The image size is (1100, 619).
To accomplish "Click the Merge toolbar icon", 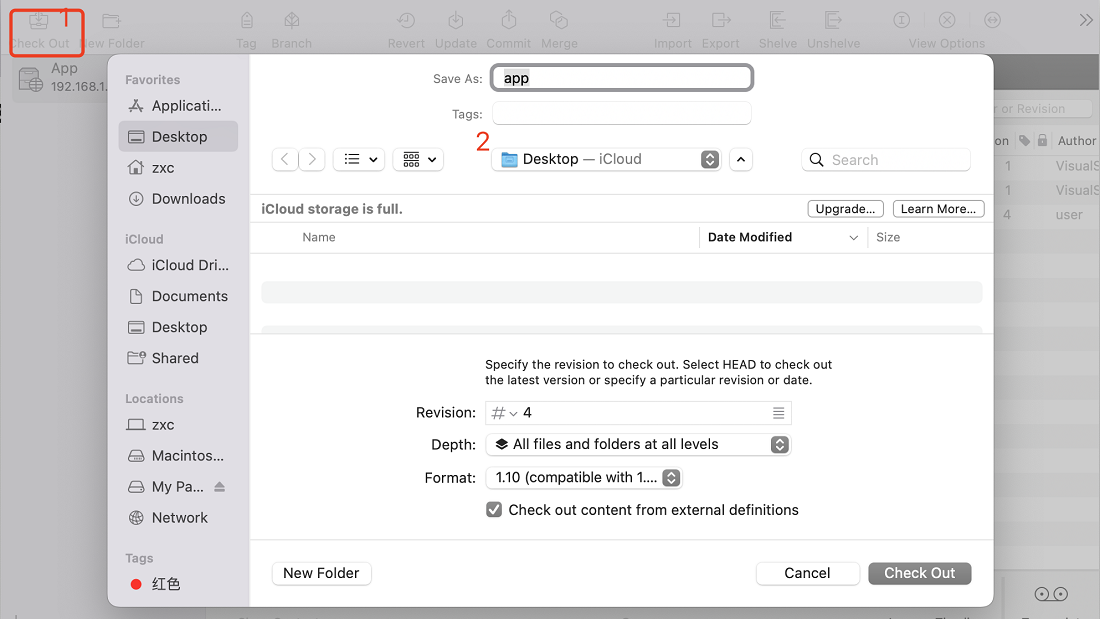I will coord(559,20).
